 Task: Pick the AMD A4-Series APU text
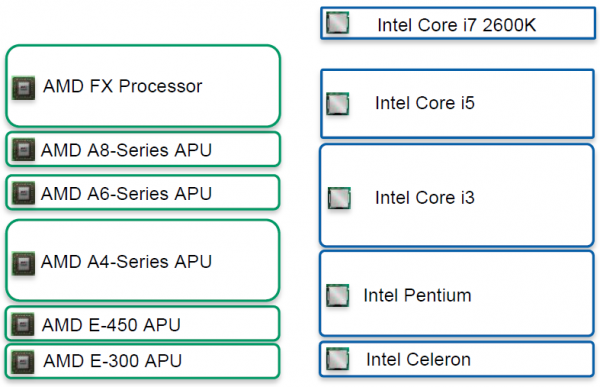[x=126, y=262]
